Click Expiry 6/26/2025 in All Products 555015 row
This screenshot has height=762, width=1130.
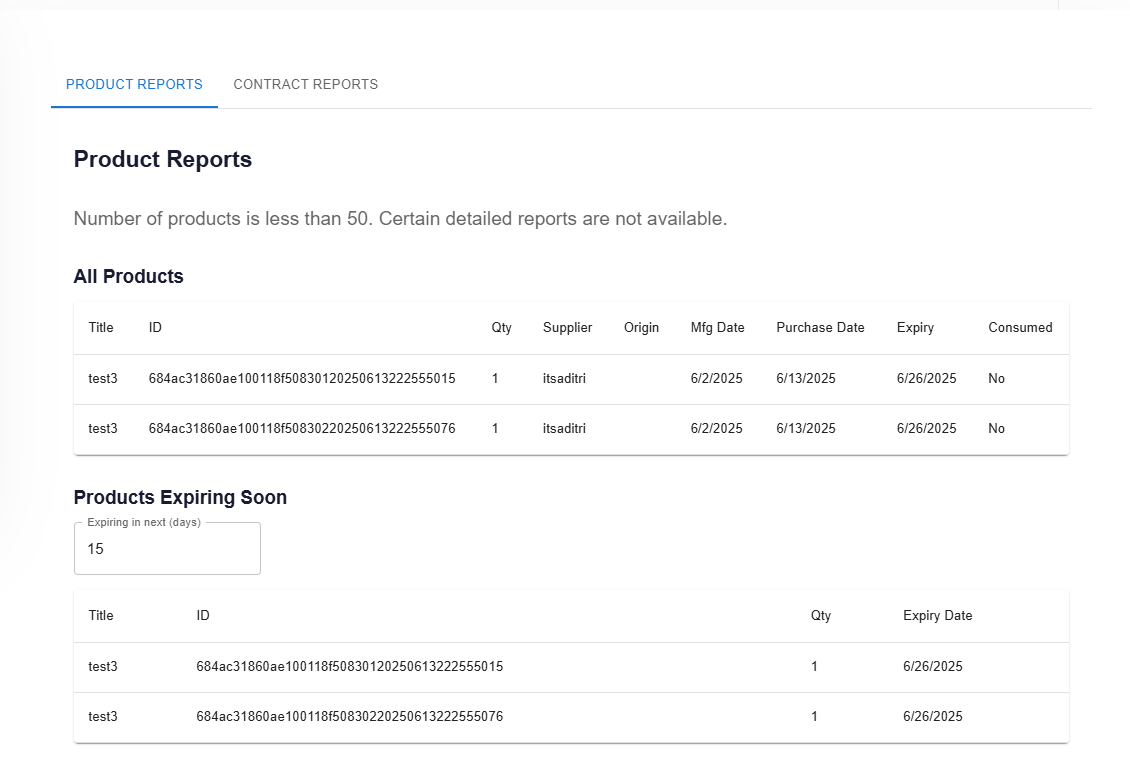(926, 378)
